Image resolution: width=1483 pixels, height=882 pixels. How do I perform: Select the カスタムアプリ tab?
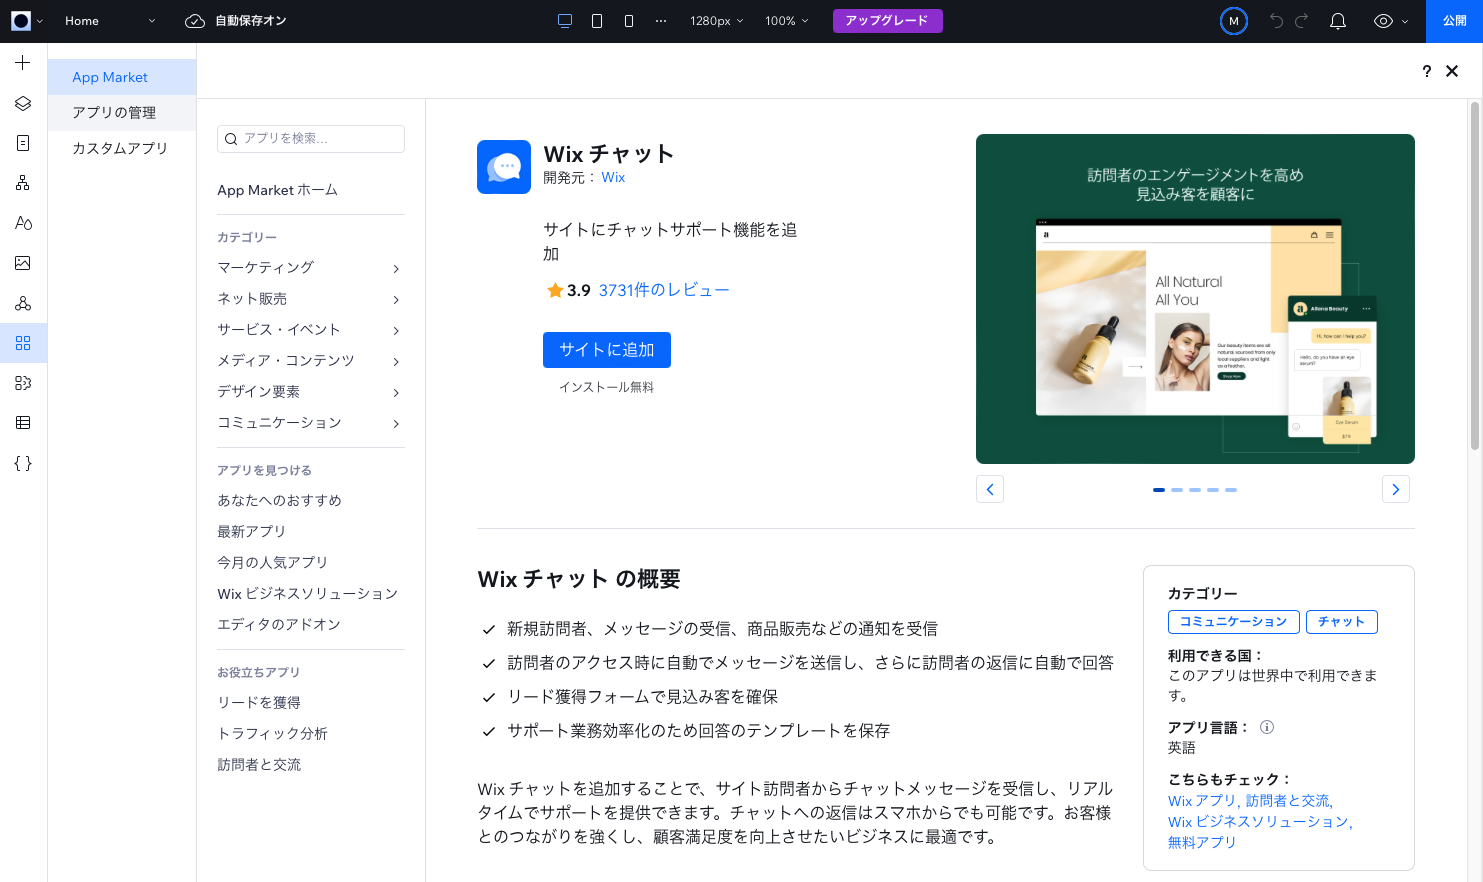pos(122,148)
